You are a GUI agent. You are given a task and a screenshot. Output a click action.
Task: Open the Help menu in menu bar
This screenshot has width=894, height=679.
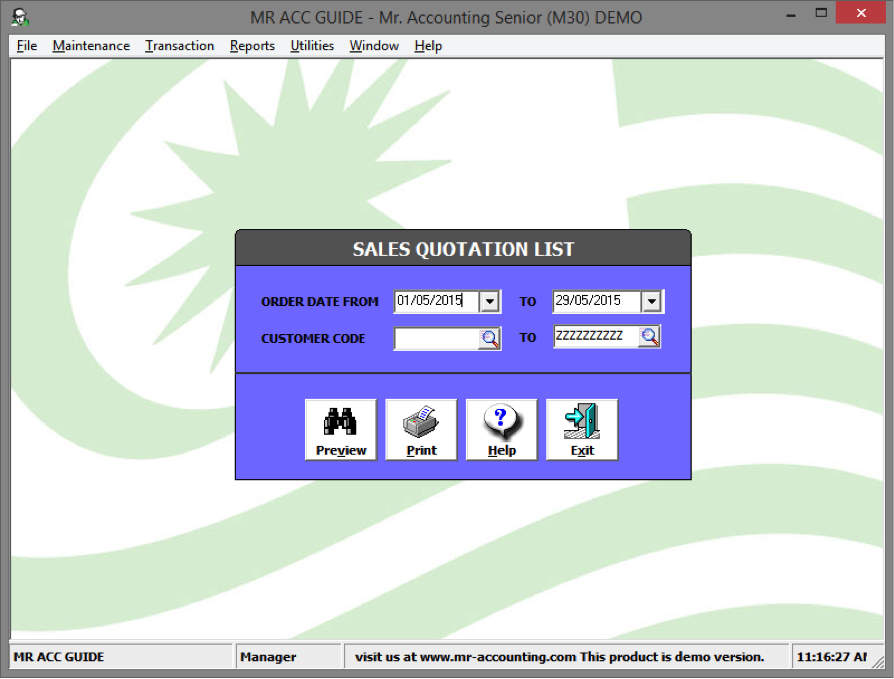[428, 46]
